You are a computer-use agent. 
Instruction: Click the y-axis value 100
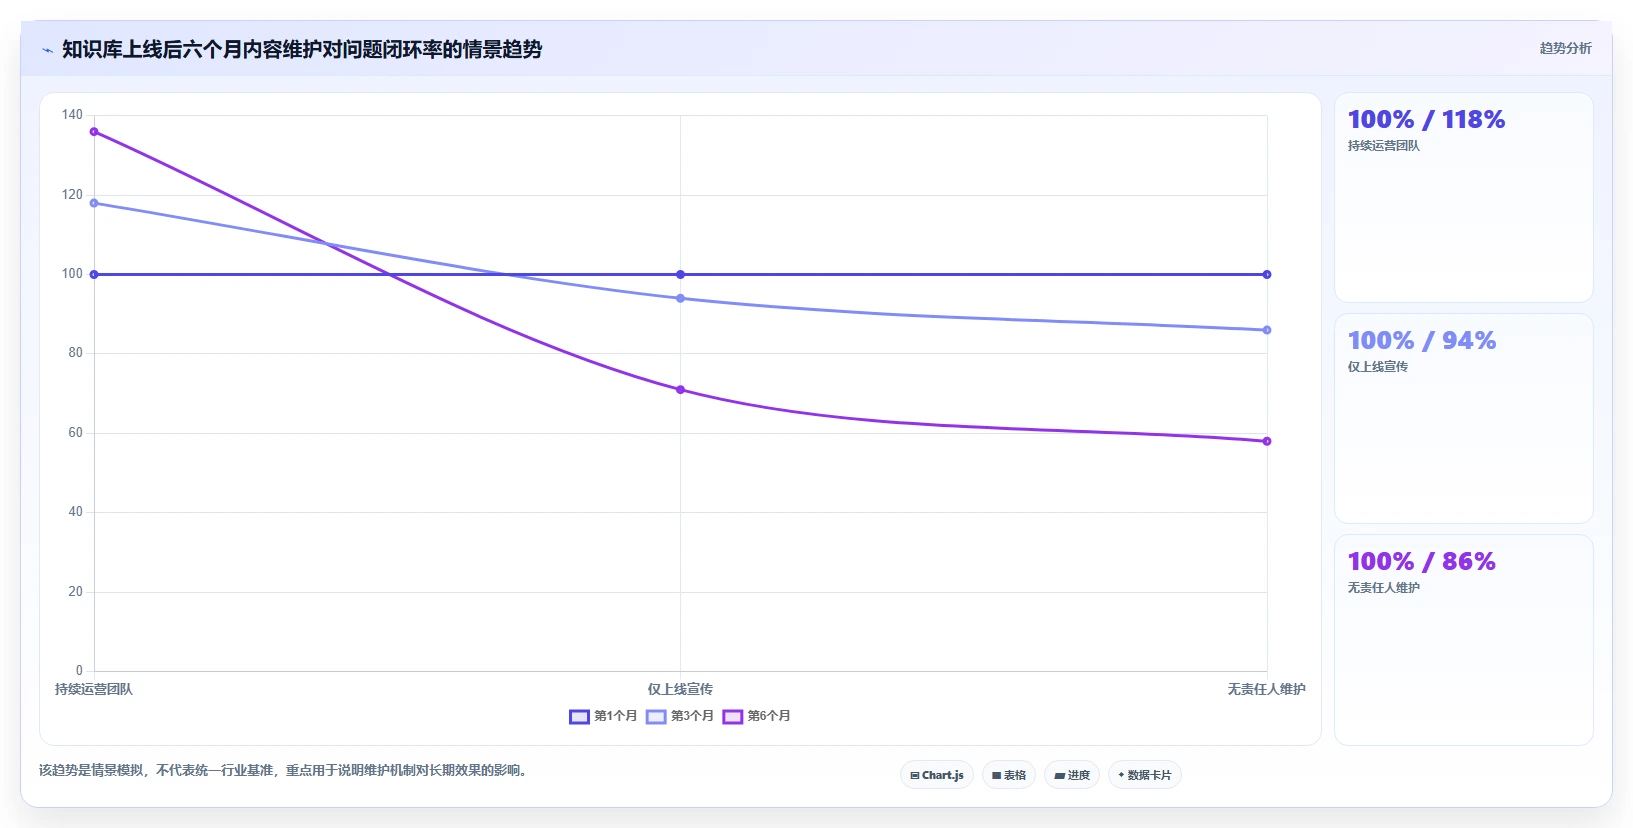click(x=72, y=274)
